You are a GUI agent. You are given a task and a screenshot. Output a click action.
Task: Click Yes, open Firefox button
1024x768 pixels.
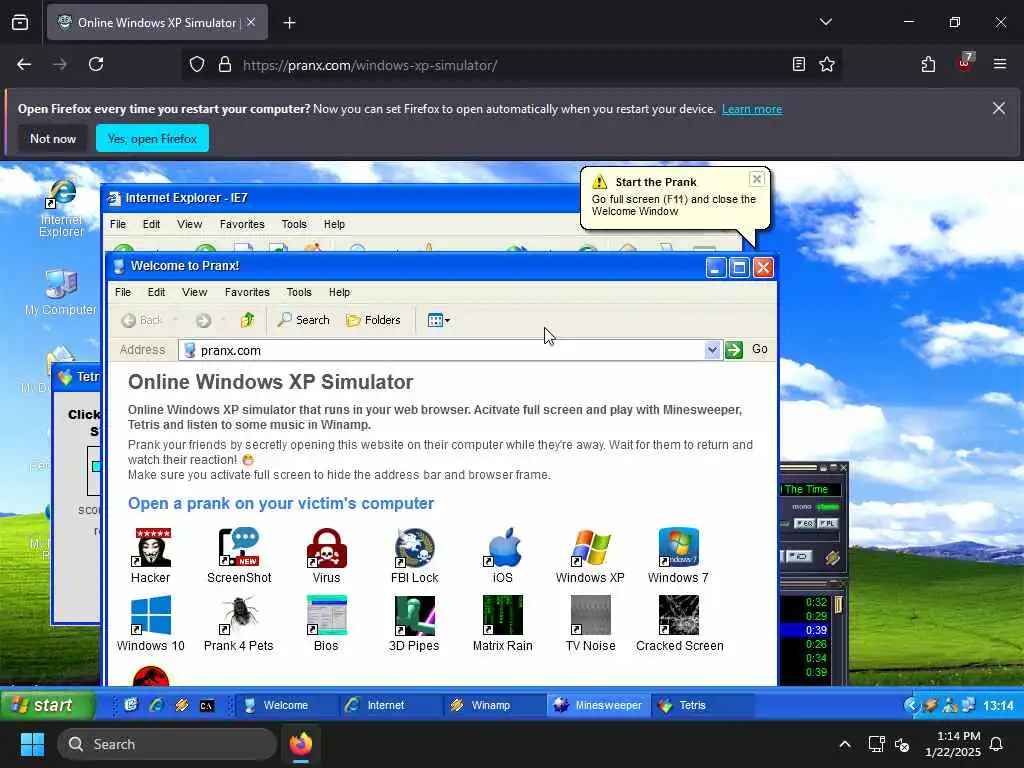[x=152, y=138]
